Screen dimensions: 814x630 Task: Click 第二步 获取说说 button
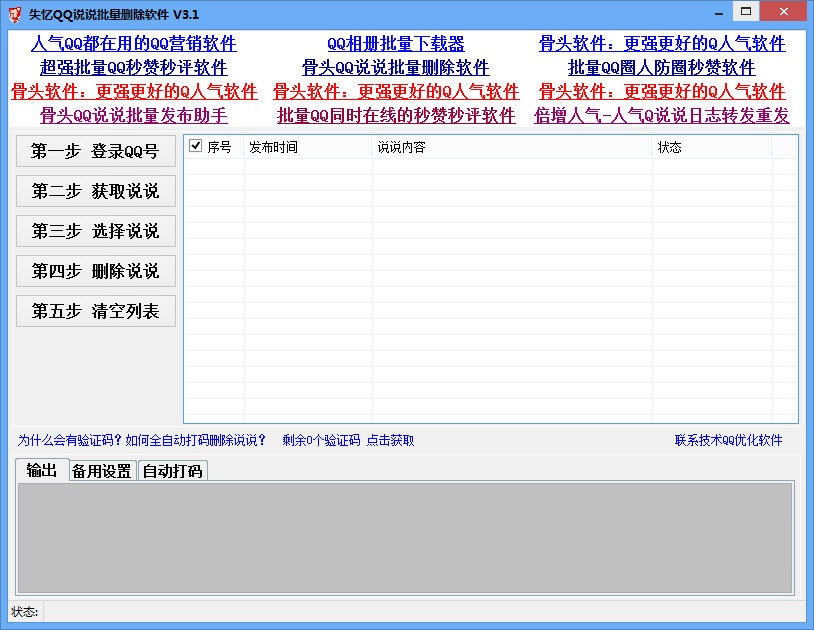tap(95, 191)
